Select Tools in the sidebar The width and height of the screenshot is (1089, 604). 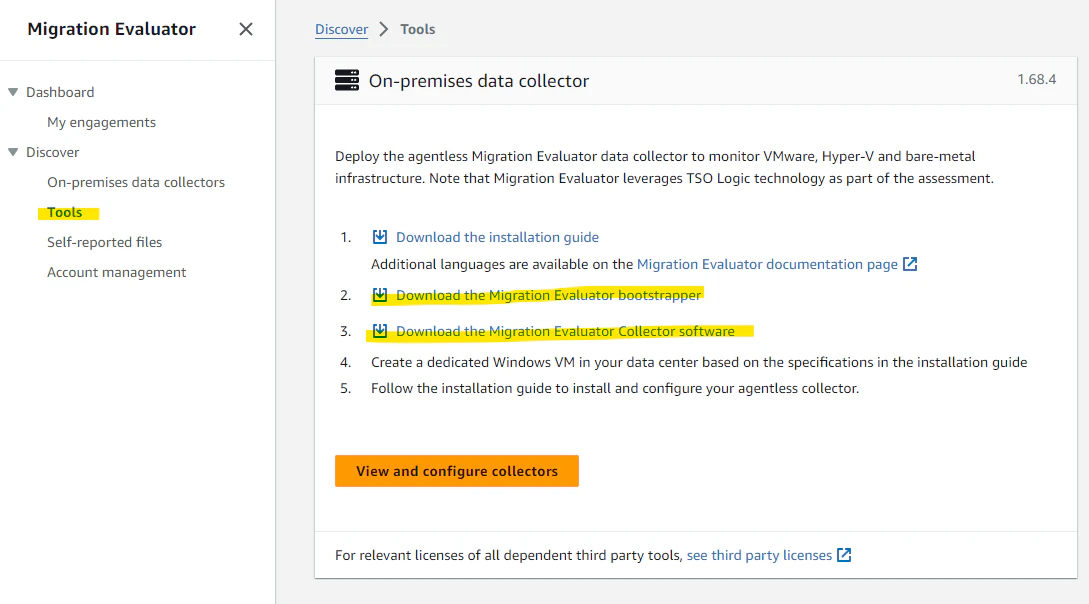click(65, 212)
